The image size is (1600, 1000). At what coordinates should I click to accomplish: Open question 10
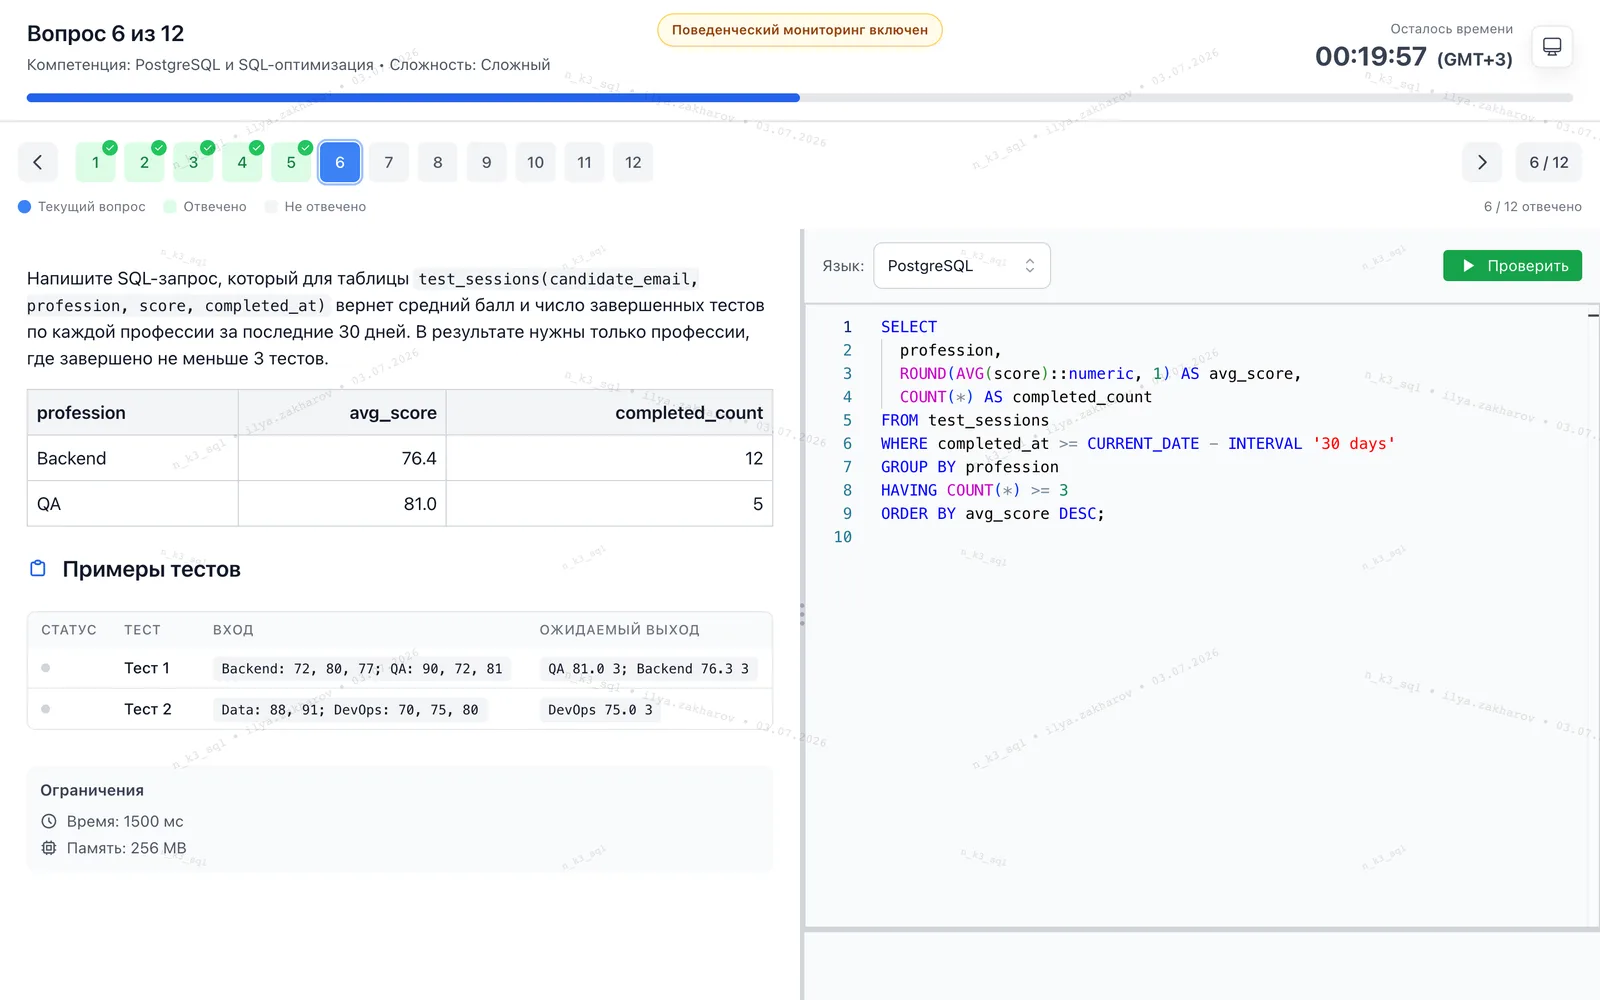pos(536,162)
